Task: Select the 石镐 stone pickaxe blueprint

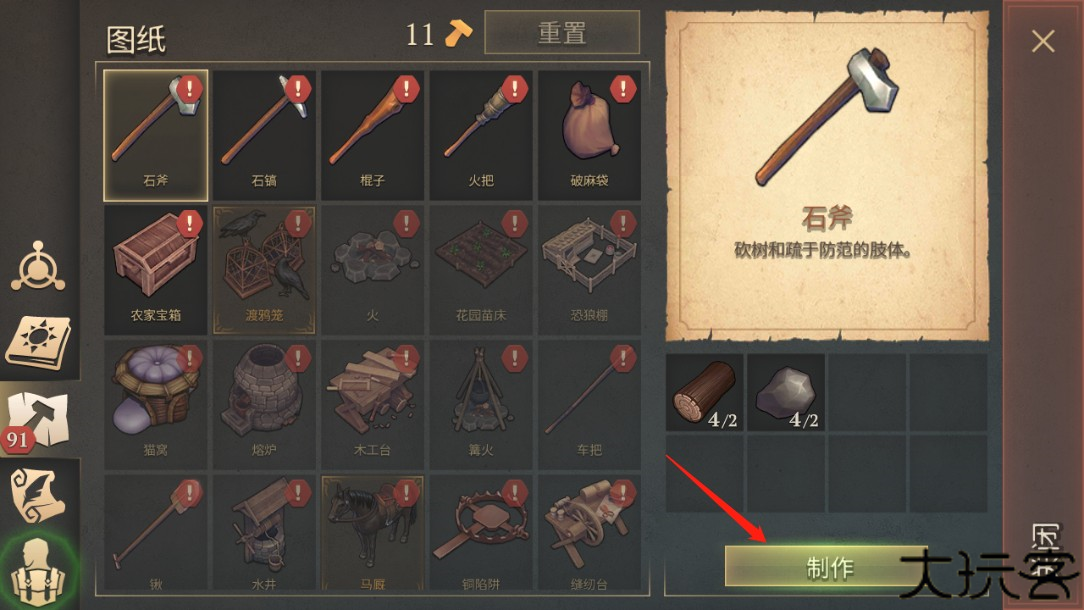Action: [x=264, y=135]
